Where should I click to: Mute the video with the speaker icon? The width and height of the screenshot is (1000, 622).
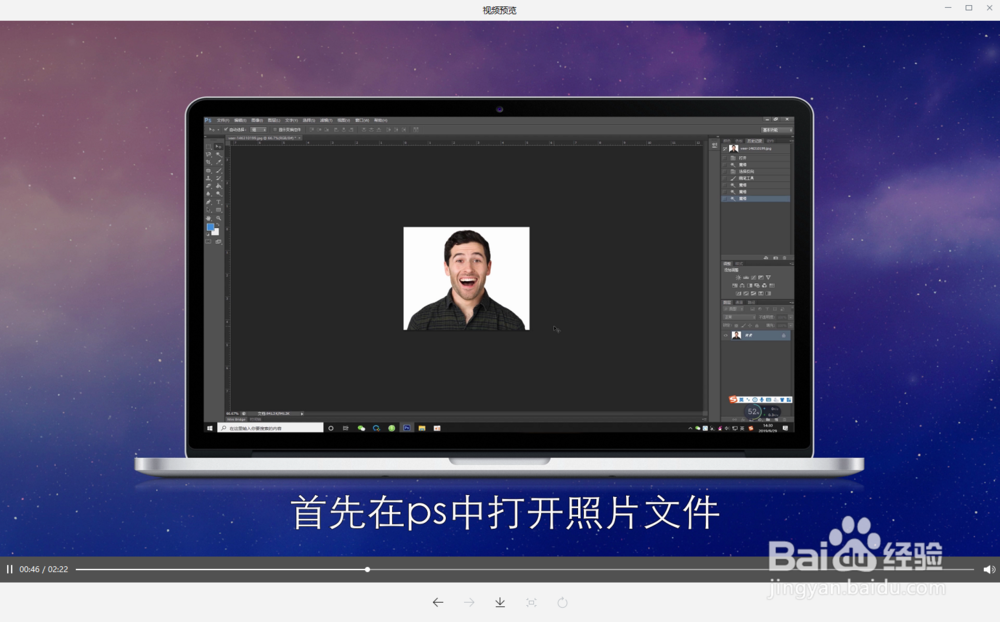[988, 567]
